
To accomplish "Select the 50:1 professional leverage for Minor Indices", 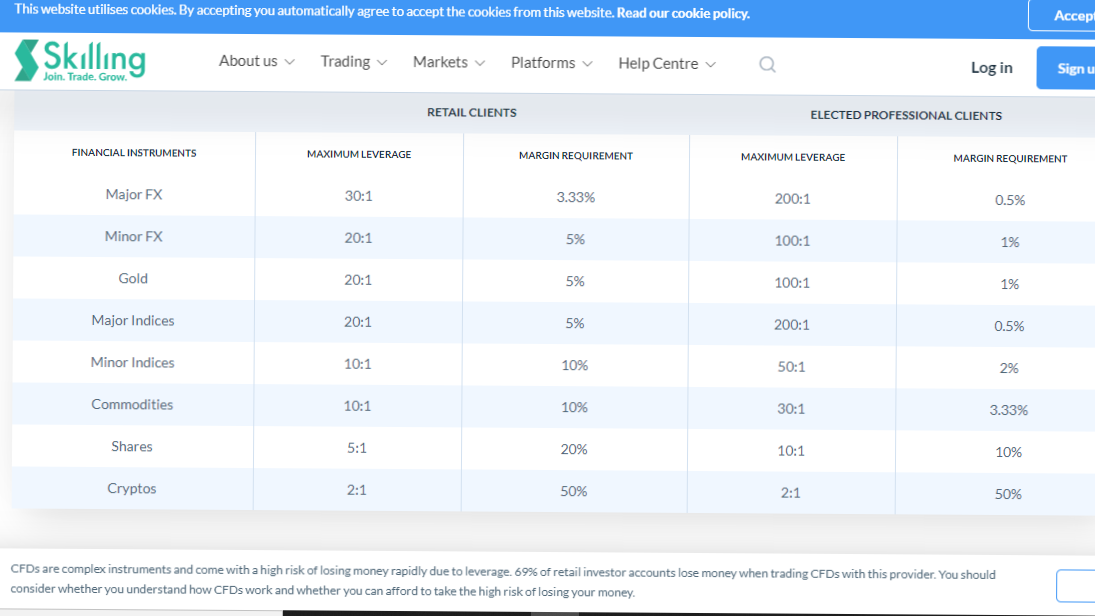I will click(x=791, y=366).
